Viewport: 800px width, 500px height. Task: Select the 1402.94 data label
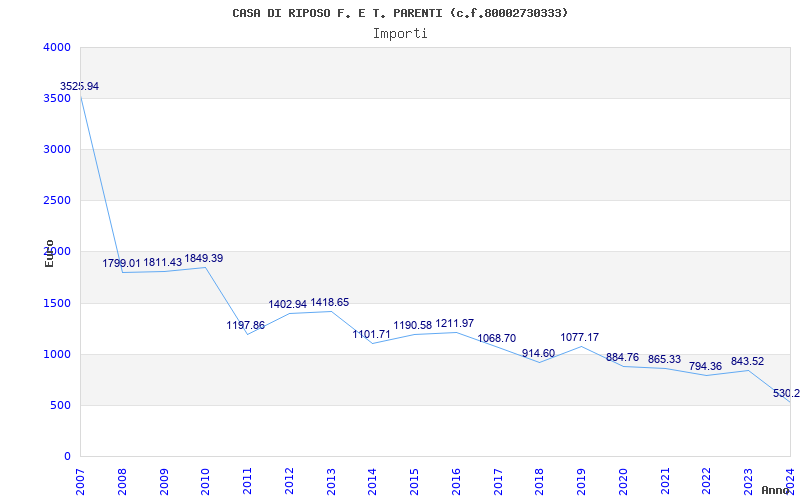pyautogui.click(x=288, y=304)
